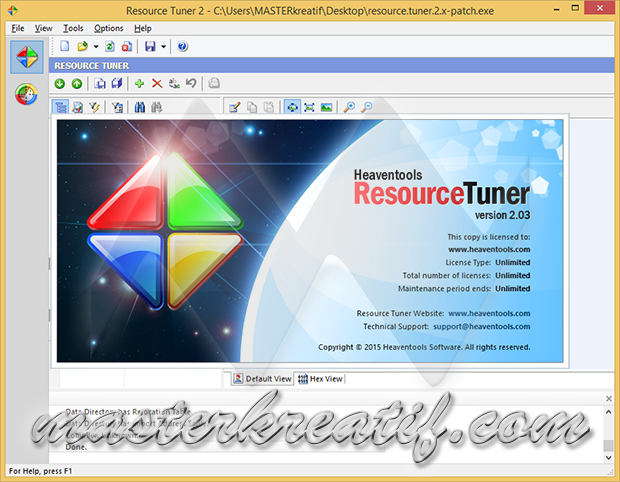This screenshot has height=482, width=620.
Task: Click the "For Help, press F1" status text
Action: (x=40, y=471)
